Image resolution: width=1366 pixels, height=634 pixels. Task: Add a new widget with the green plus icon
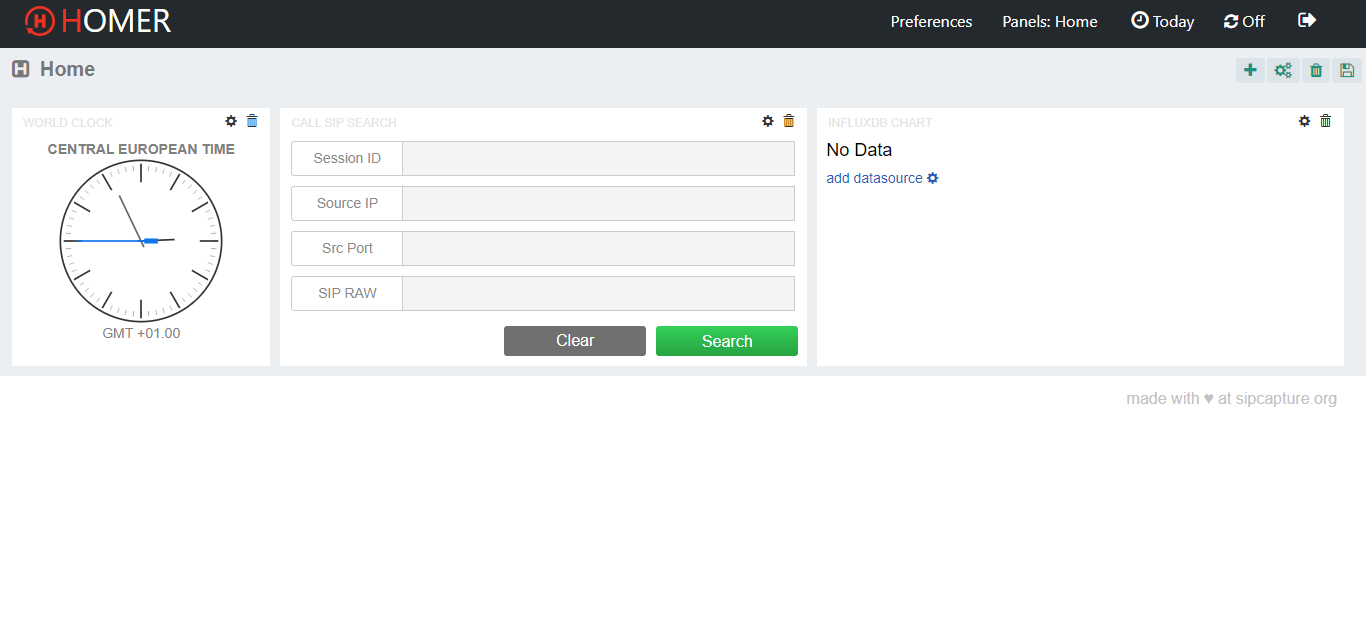pyautogui.click(x=1250, y=70)
